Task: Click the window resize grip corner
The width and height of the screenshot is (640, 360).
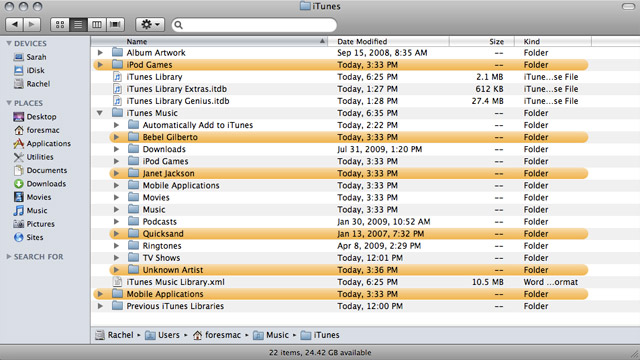Action: click(x=635, y=355)
